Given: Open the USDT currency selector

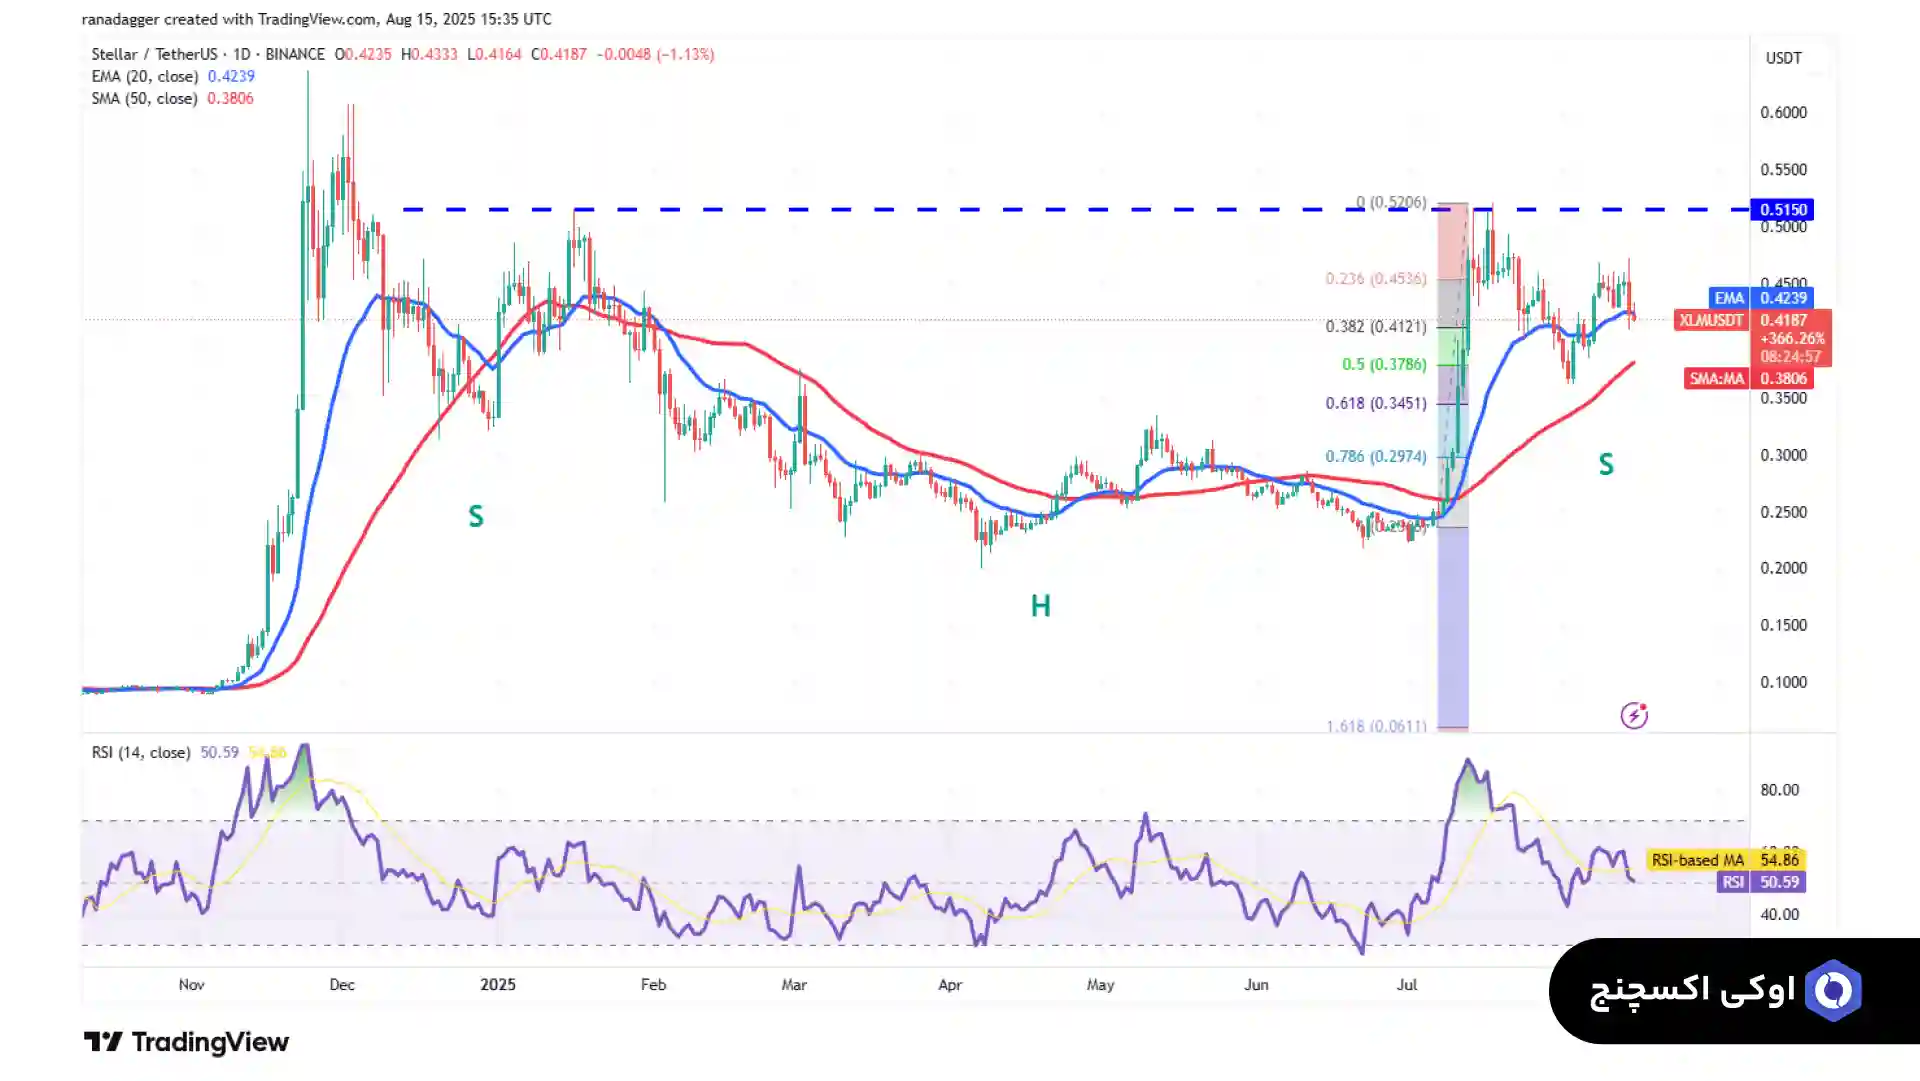Looking at the screenshot, I should click(x=1783, y=58).
